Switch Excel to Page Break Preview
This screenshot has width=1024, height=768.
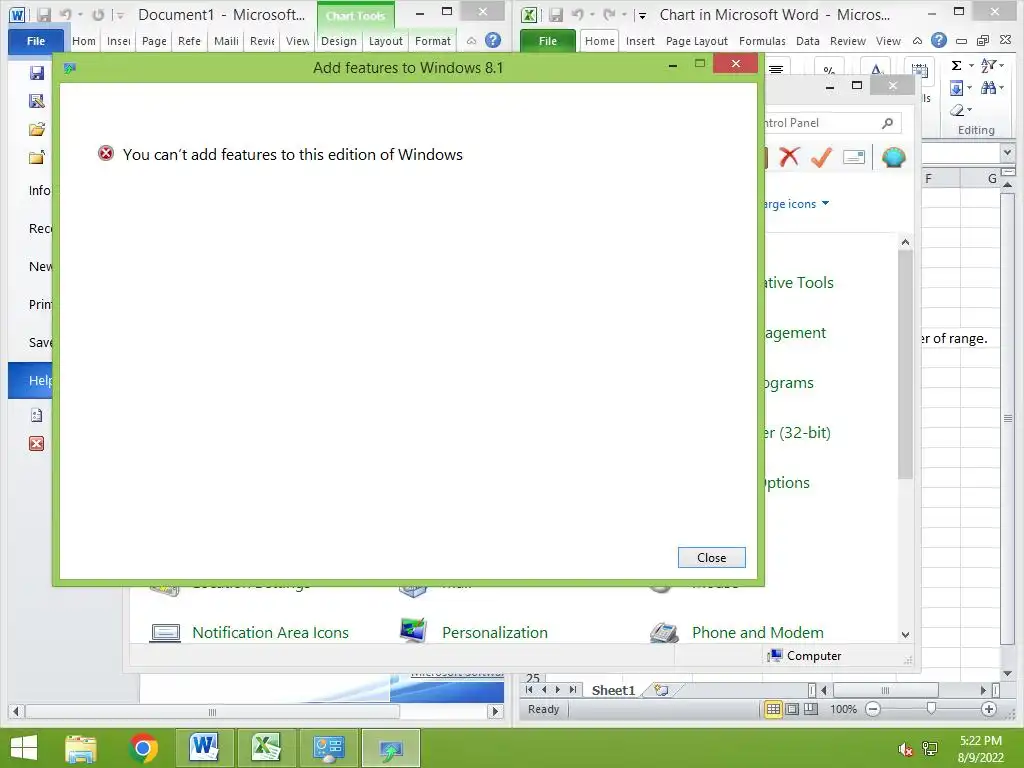pos(810,709)
